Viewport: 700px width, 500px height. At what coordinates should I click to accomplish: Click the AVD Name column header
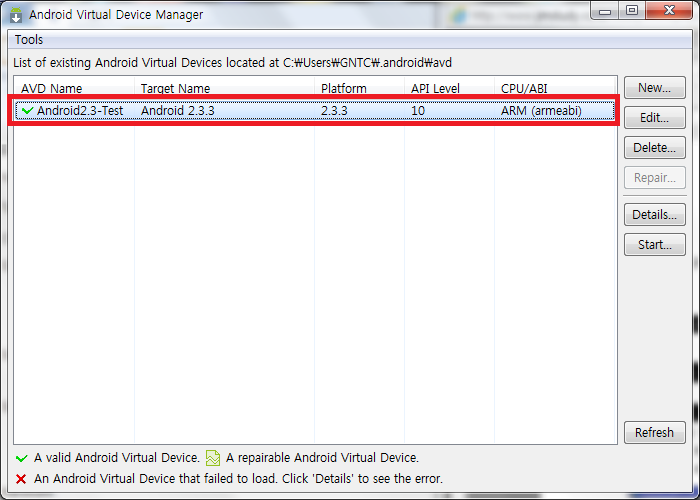pos(74,88)
